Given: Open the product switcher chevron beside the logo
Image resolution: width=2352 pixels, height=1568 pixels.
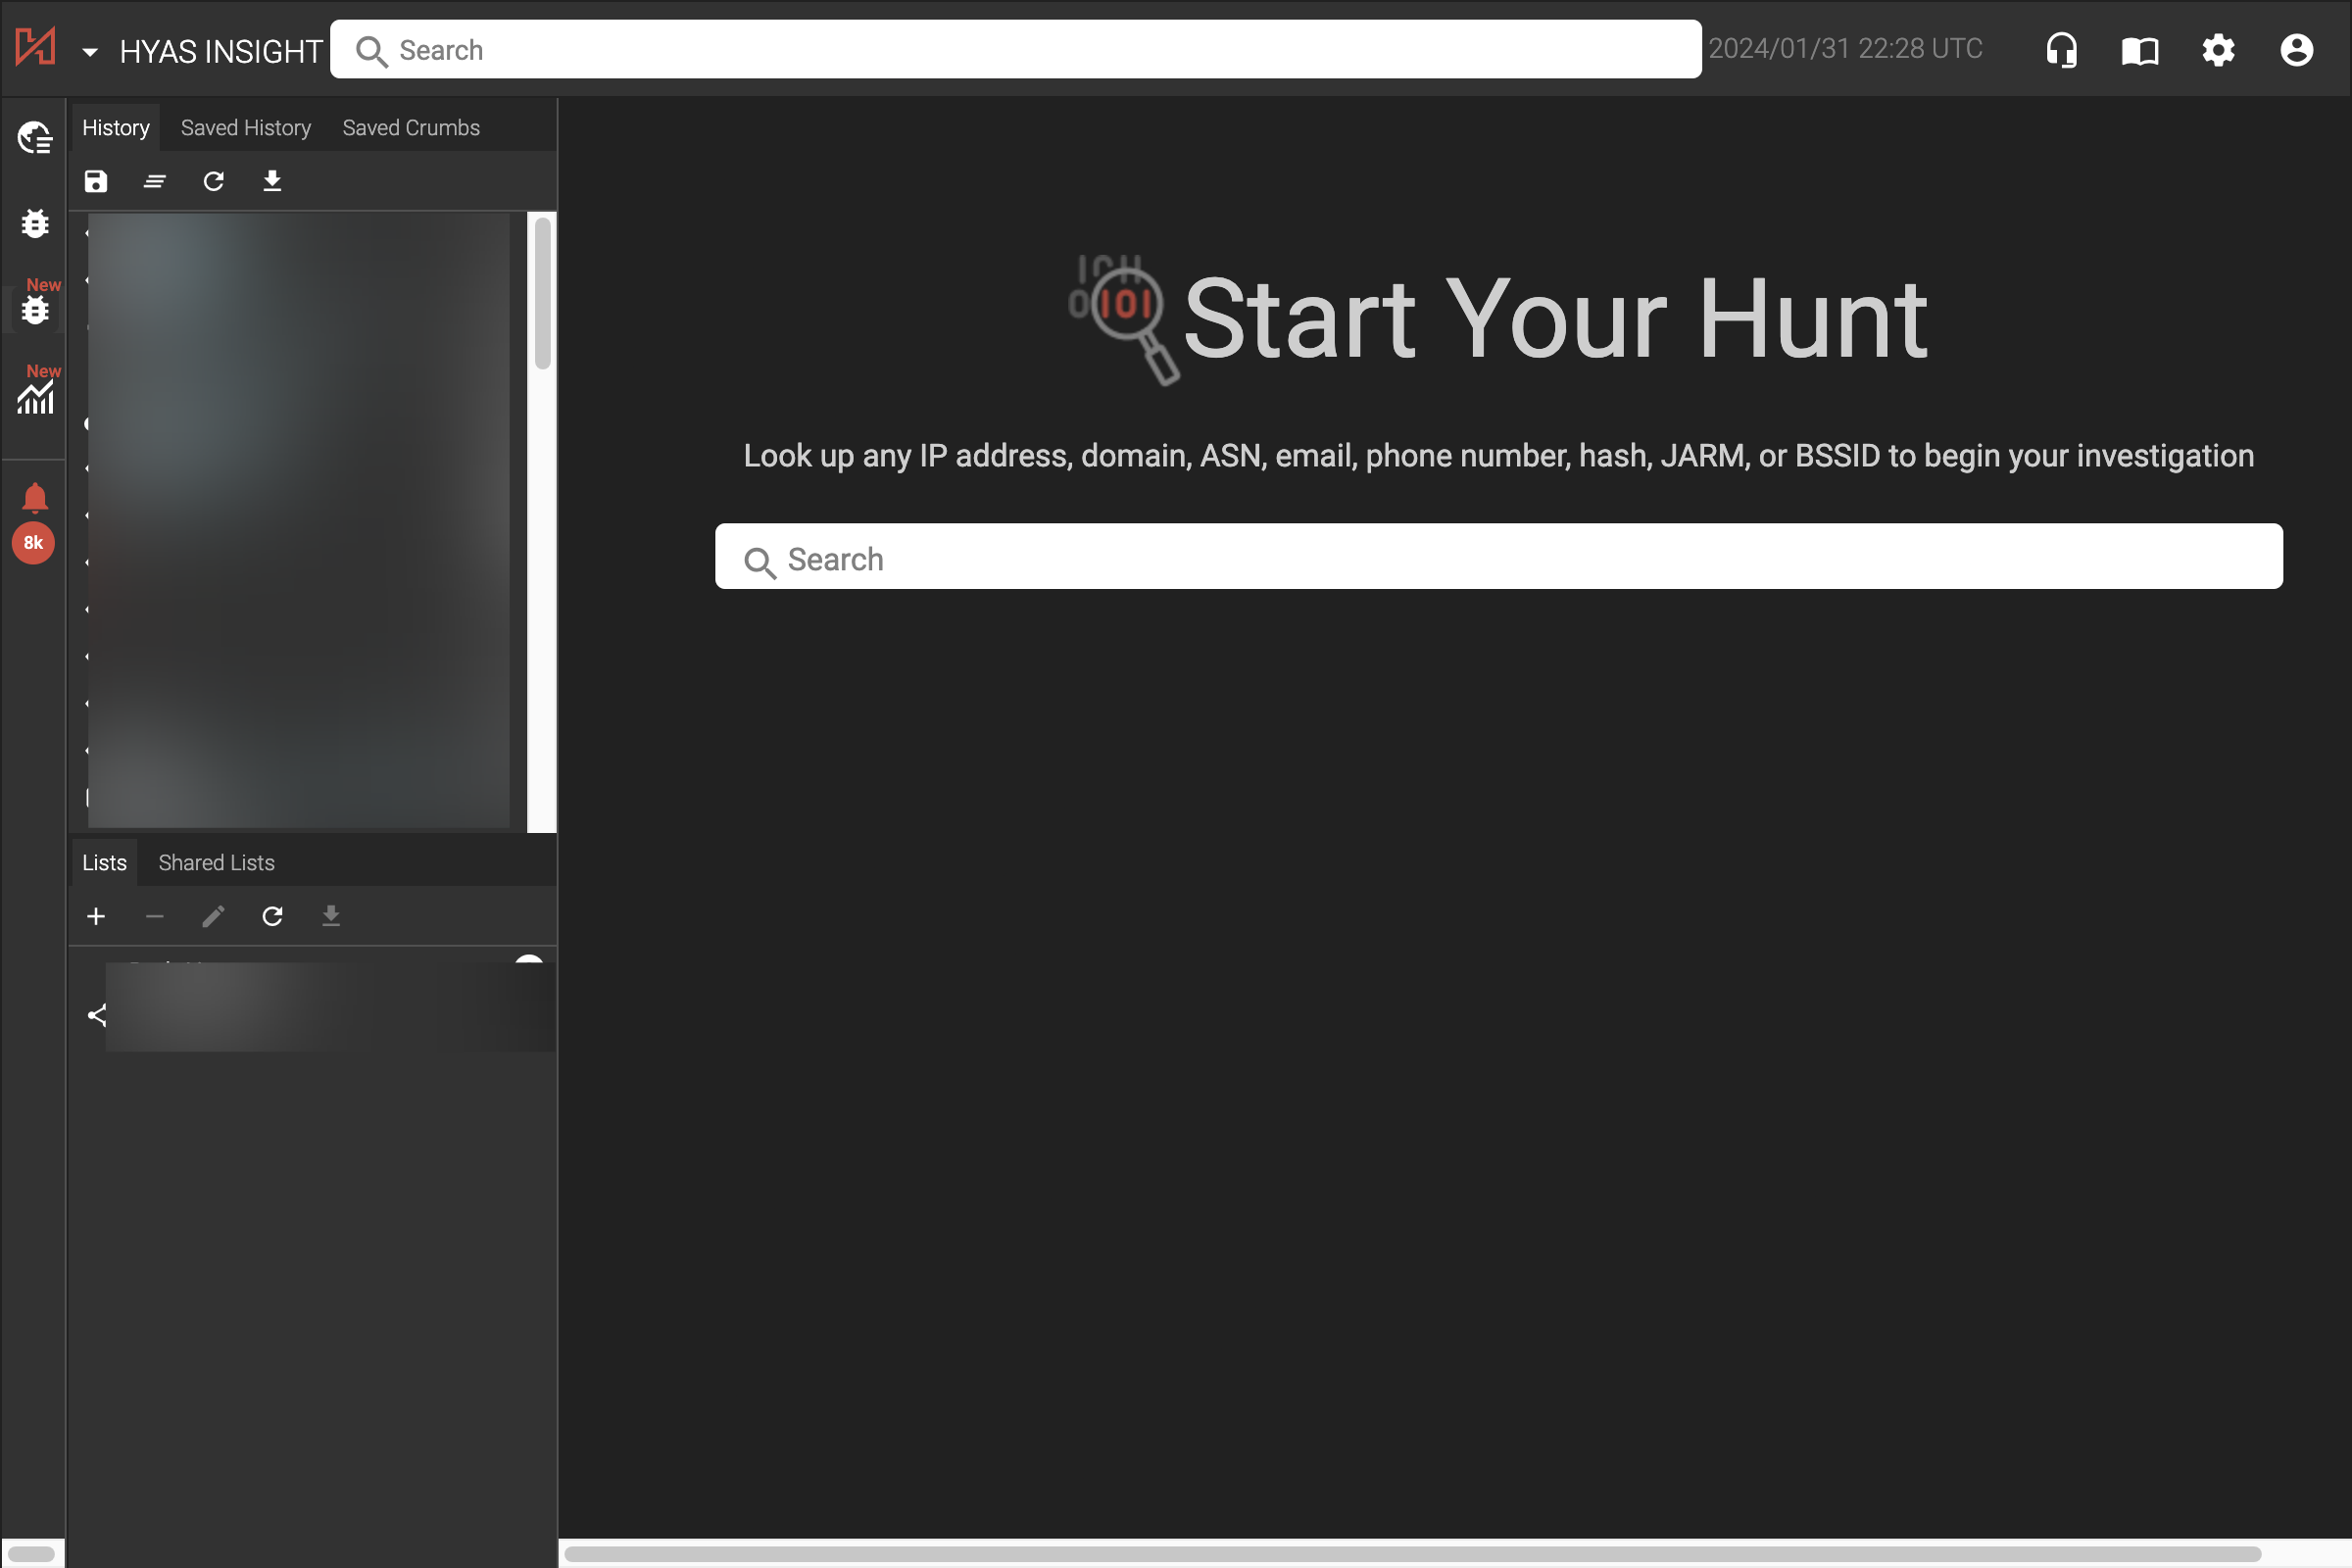Looking at the screenshot, I should click(x=90, y=51).
